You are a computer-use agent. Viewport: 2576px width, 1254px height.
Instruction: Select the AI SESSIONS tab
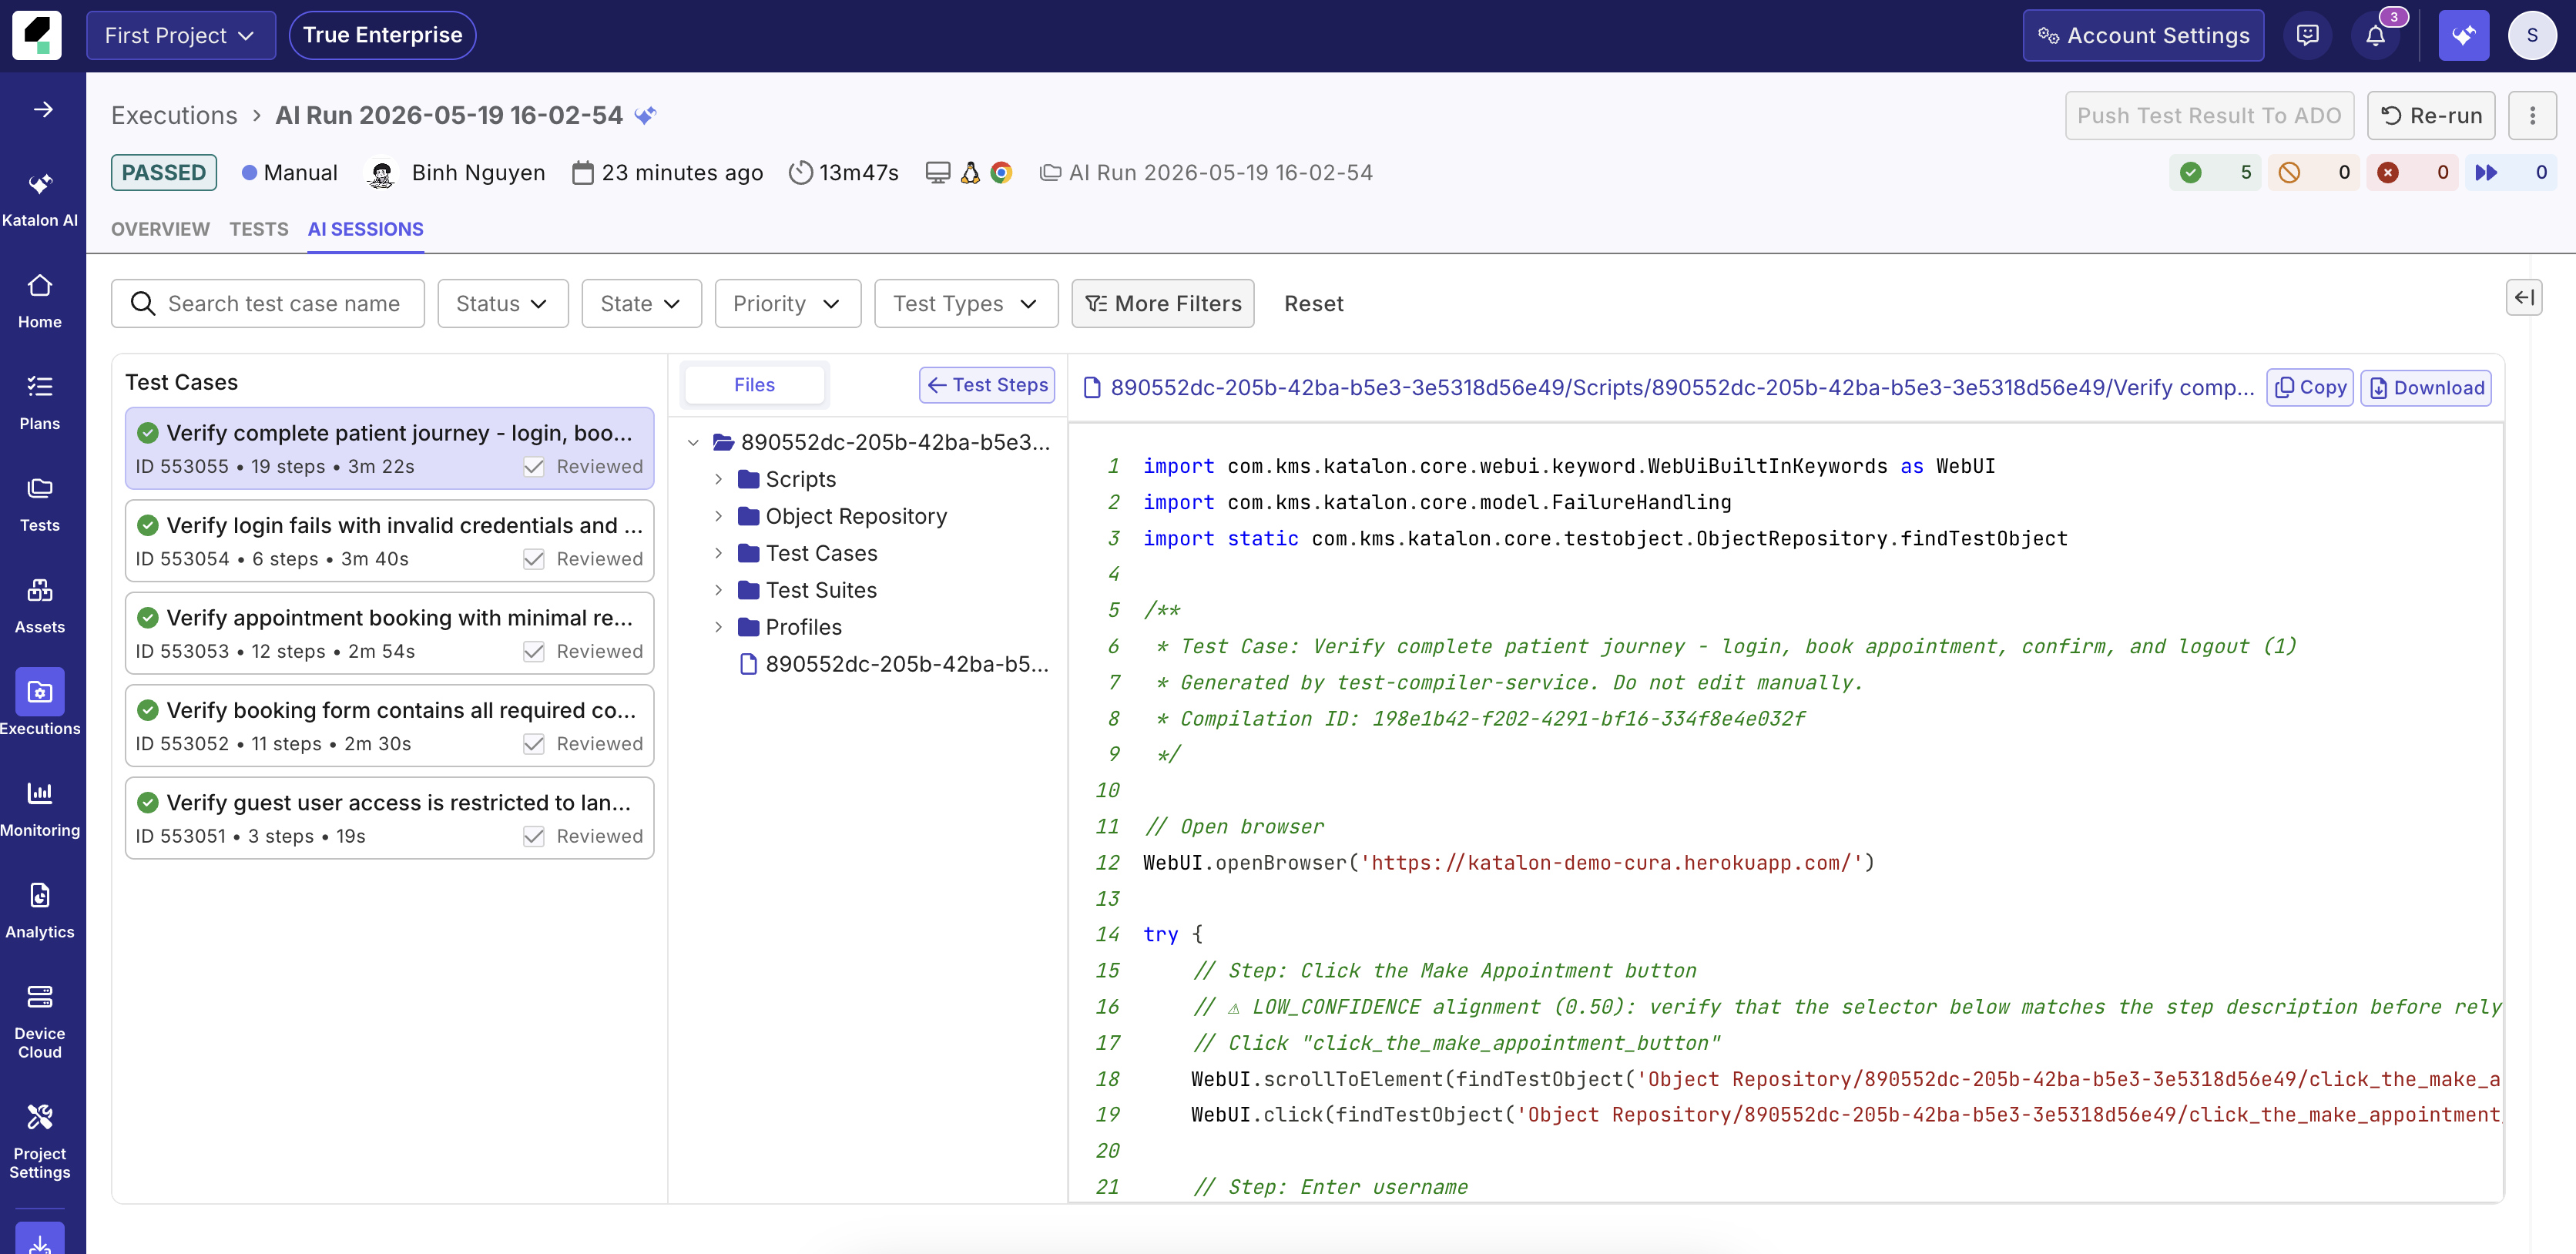pyautogui.click(x=365, y=229)
